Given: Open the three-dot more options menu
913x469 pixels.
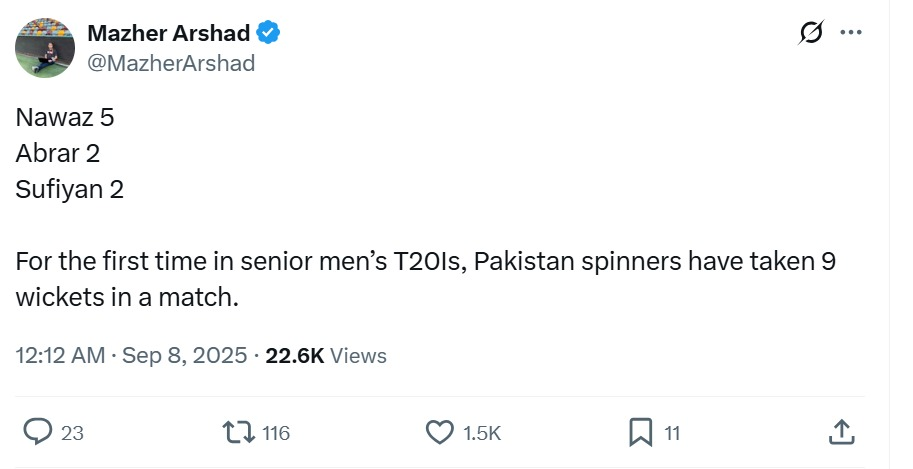Looking at the screenshot, I should 851,33.
